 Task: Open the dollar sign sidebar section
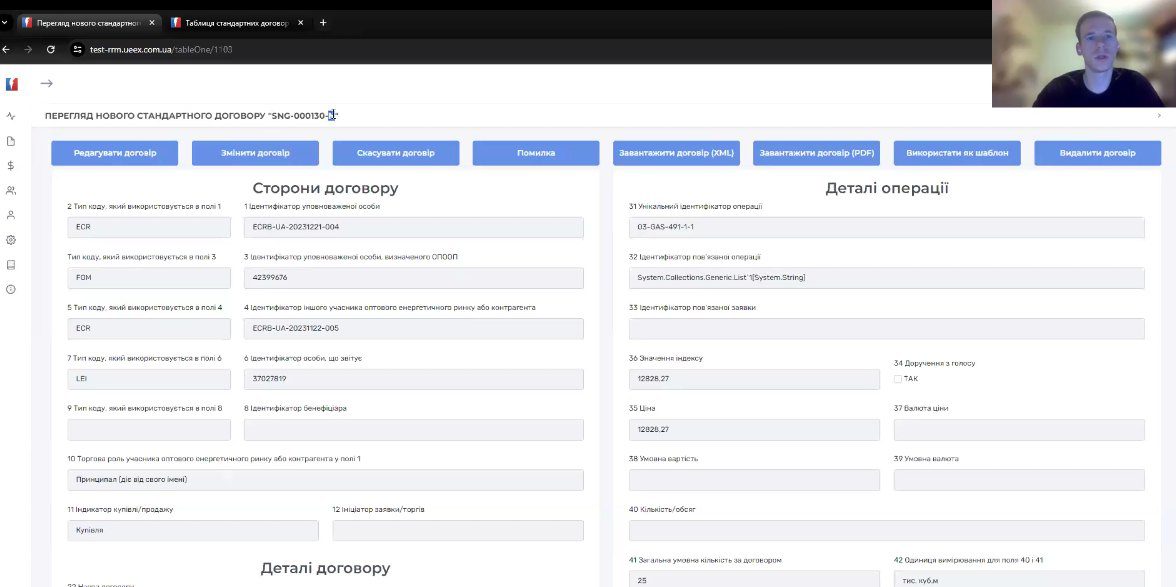(x=11, y=166)
